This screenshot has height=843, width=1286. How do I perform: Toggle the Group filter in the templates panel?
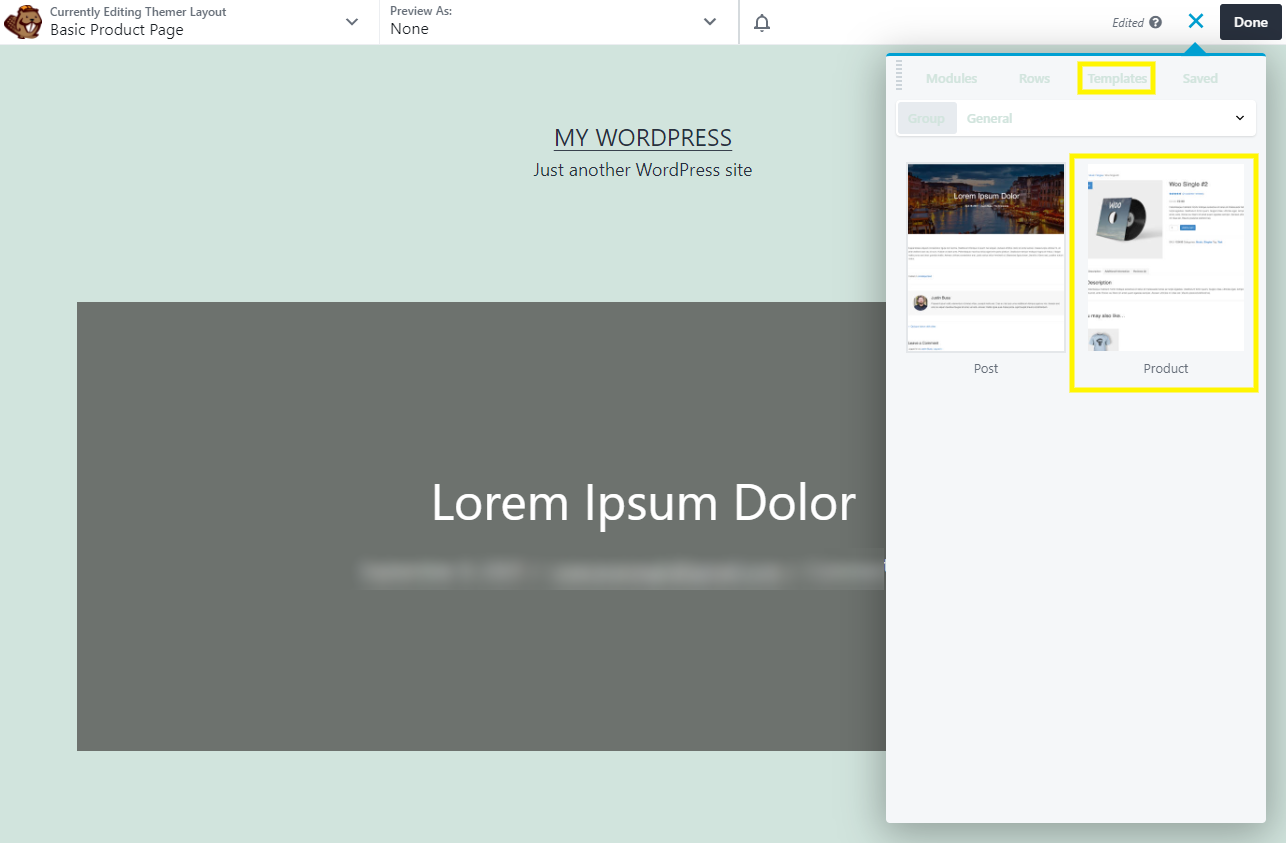pyautogui.click(x=926, y=118)
